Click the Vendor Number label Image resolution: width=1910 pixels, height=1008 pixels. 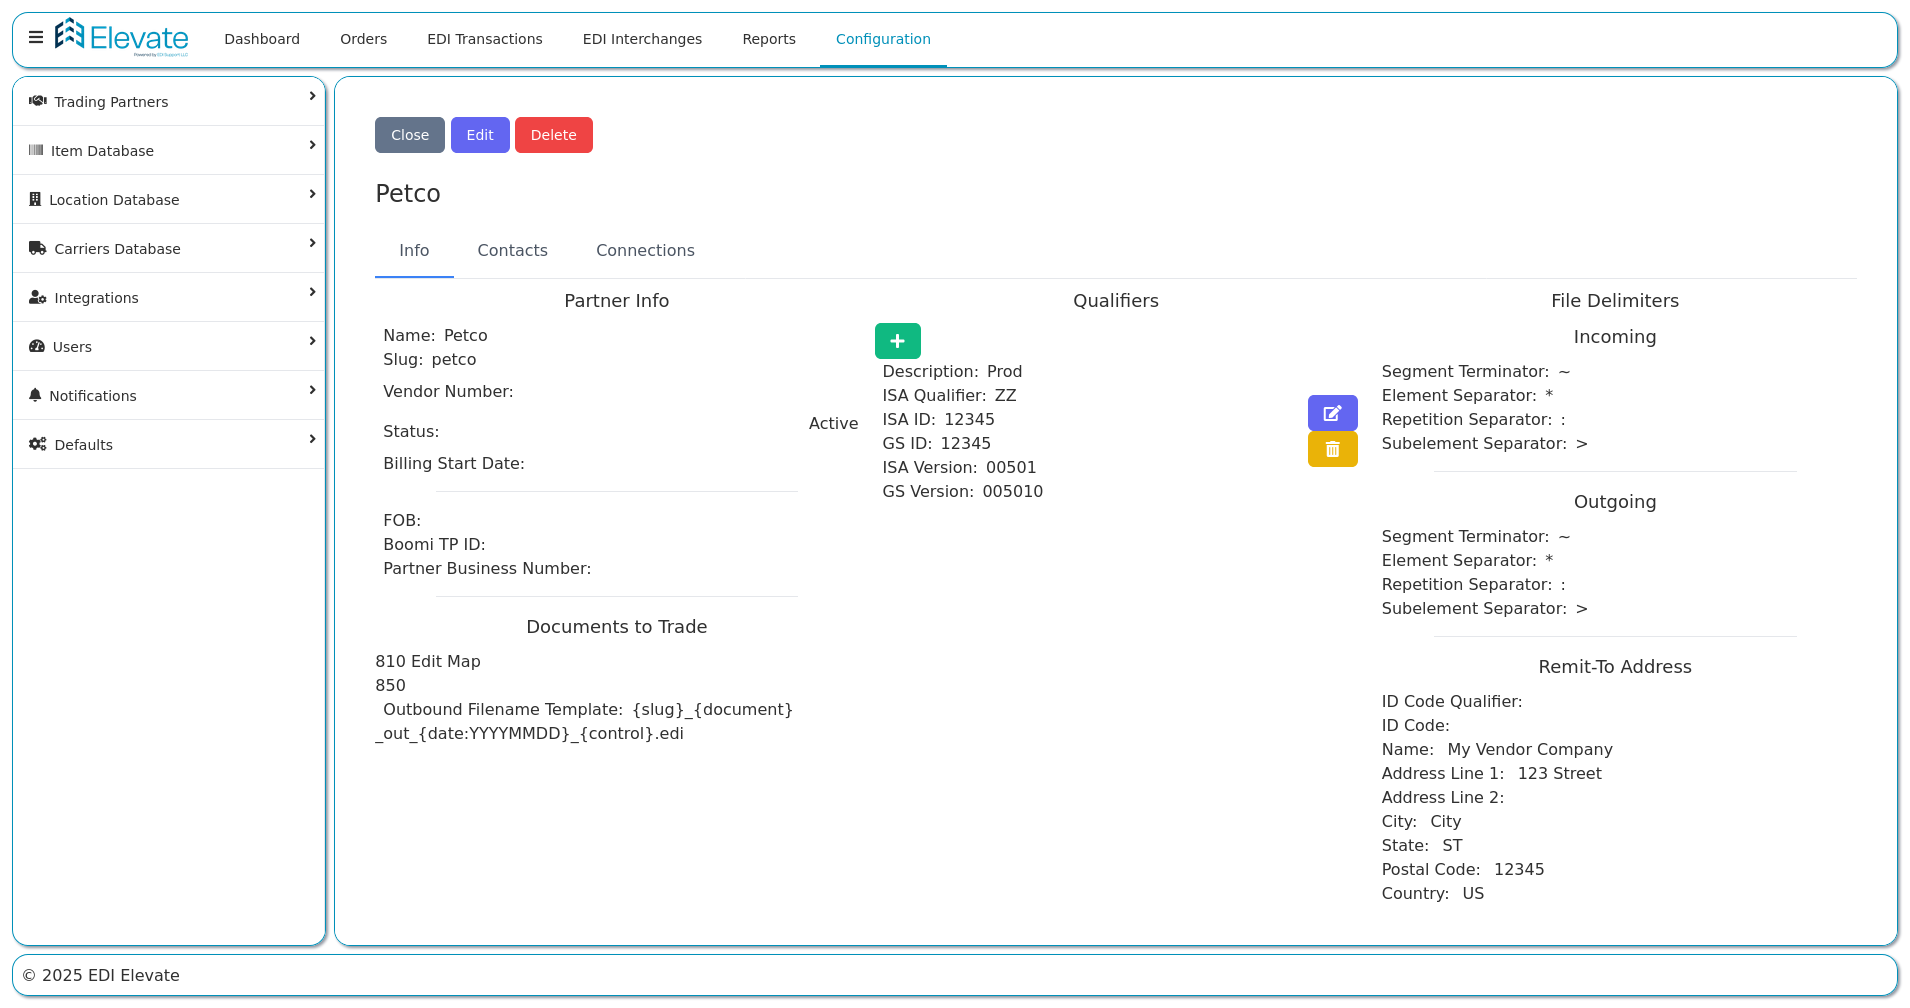click(448, 391)
